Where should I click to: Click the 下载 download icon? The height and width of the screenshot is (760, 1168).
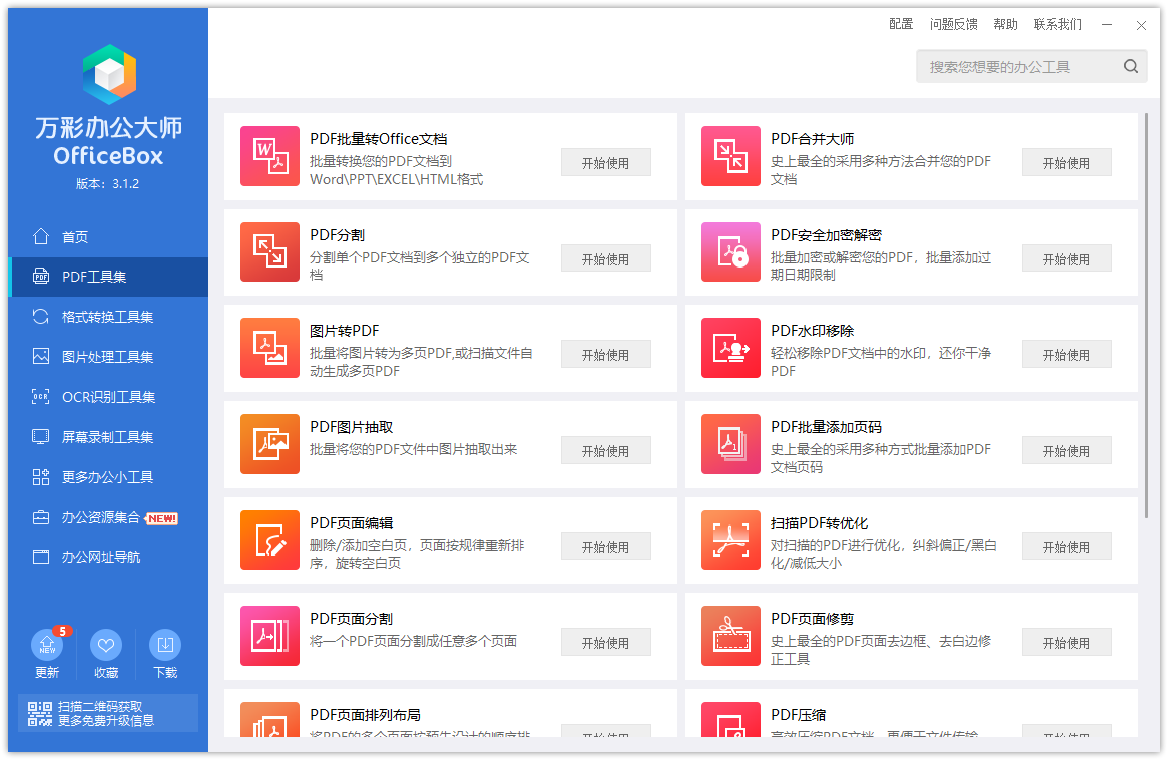tap(165, 645)
